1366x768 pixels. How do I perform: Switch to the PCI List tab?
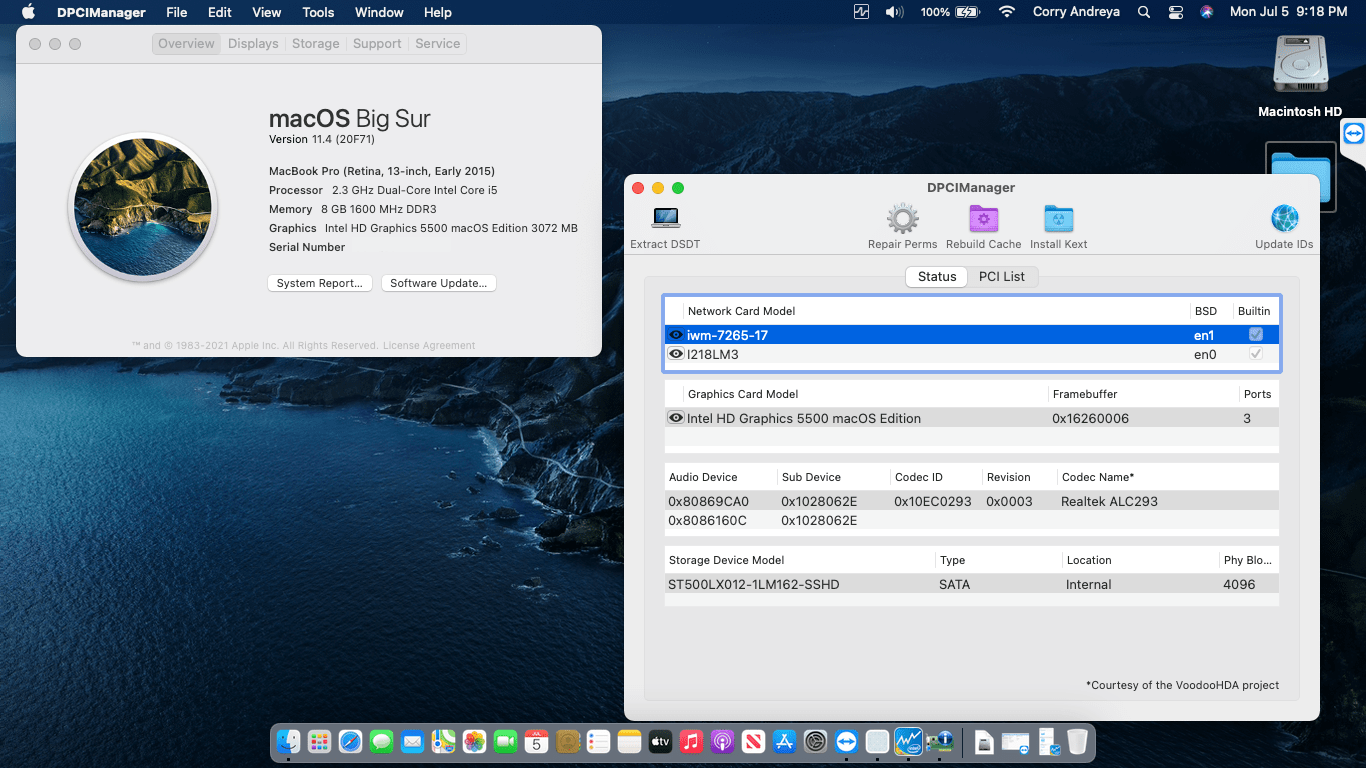click(1001, 277)
